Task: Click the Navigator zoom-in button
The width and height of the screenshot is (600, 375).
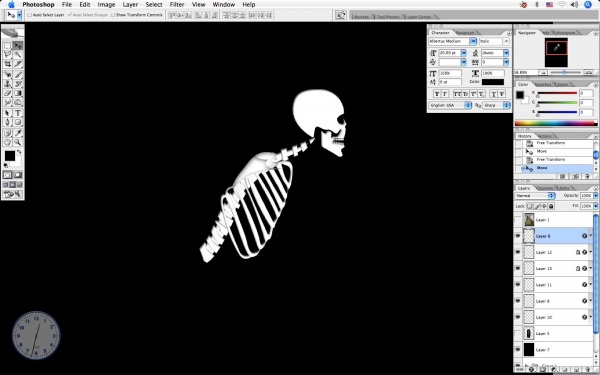Action: pyautogui.click(x=589, y=72)
